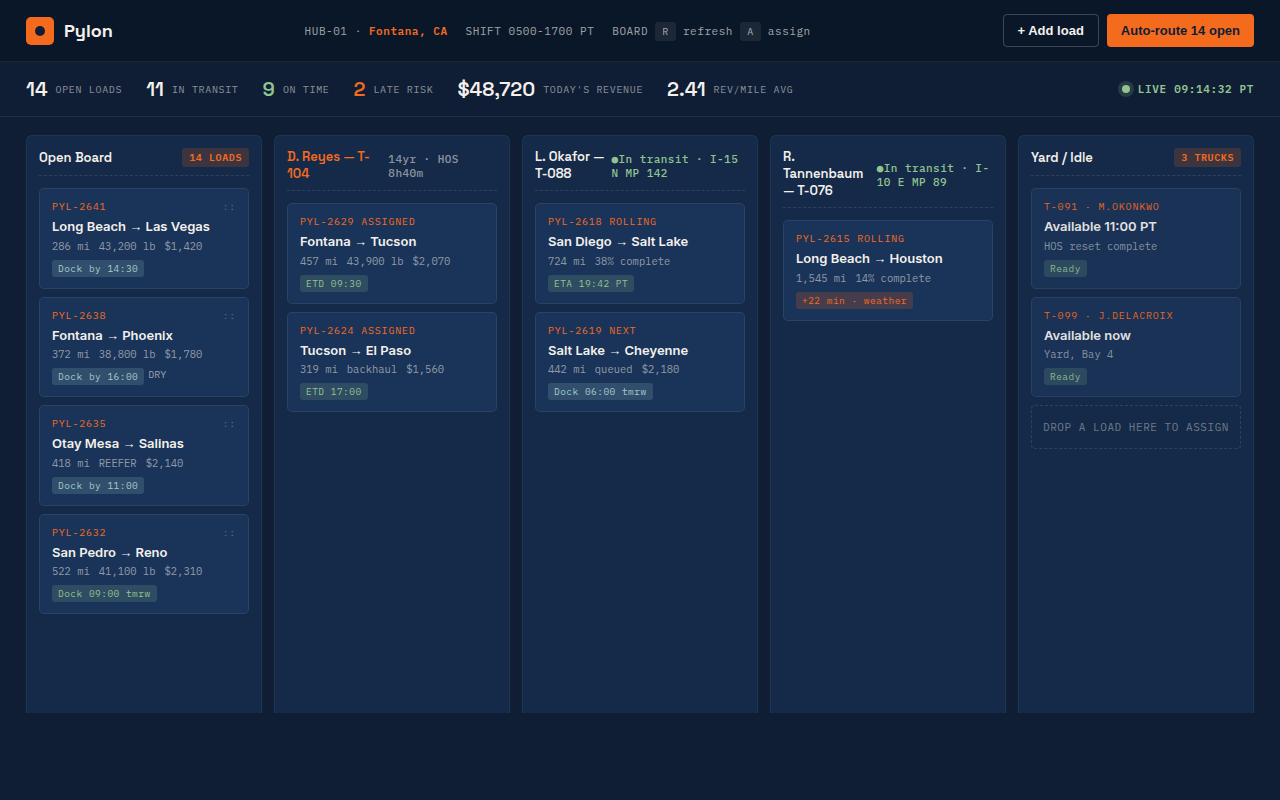
Task: Open the Long Beach → Houston load
Action: point(888,270)
